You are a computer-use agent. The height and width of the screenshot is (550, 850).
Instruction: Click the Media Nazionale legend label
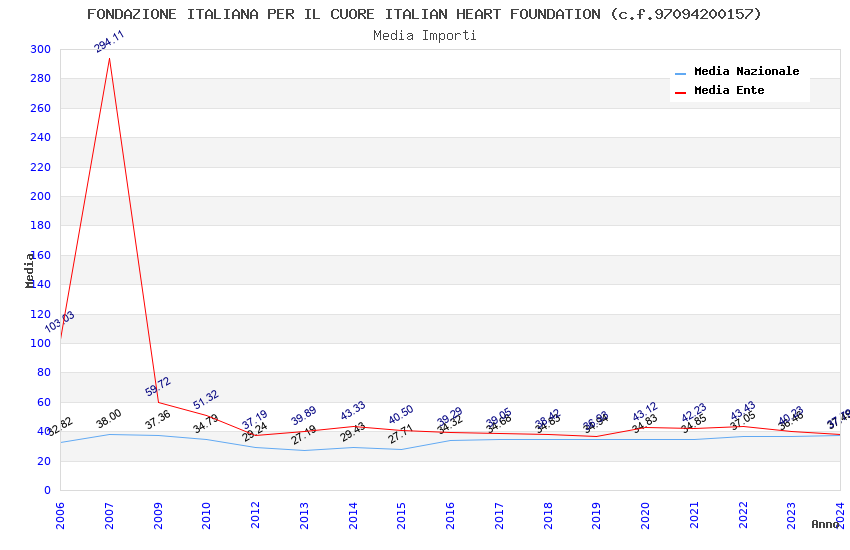point(746,72)
